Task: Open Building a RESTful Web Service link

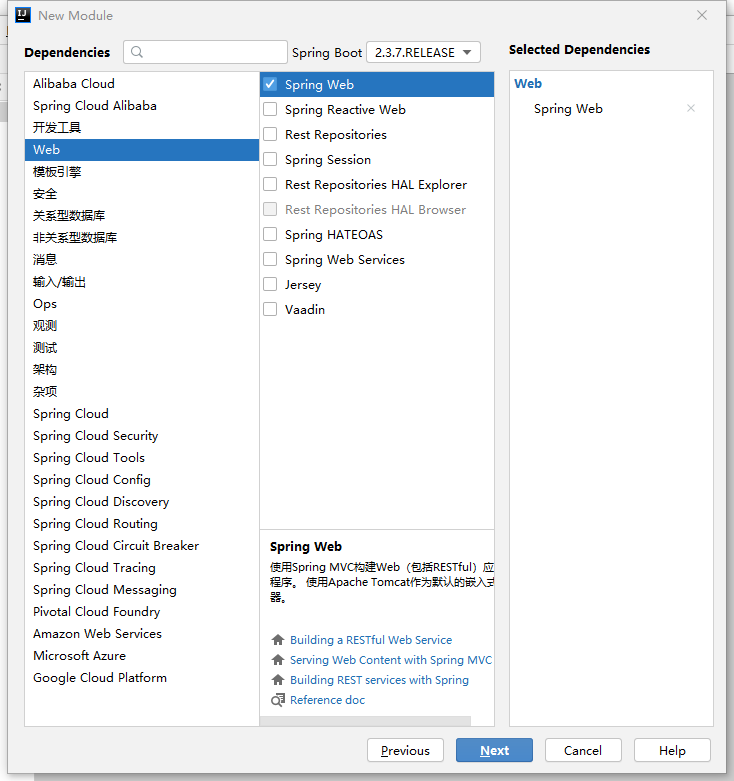Action: click(371, 640)
